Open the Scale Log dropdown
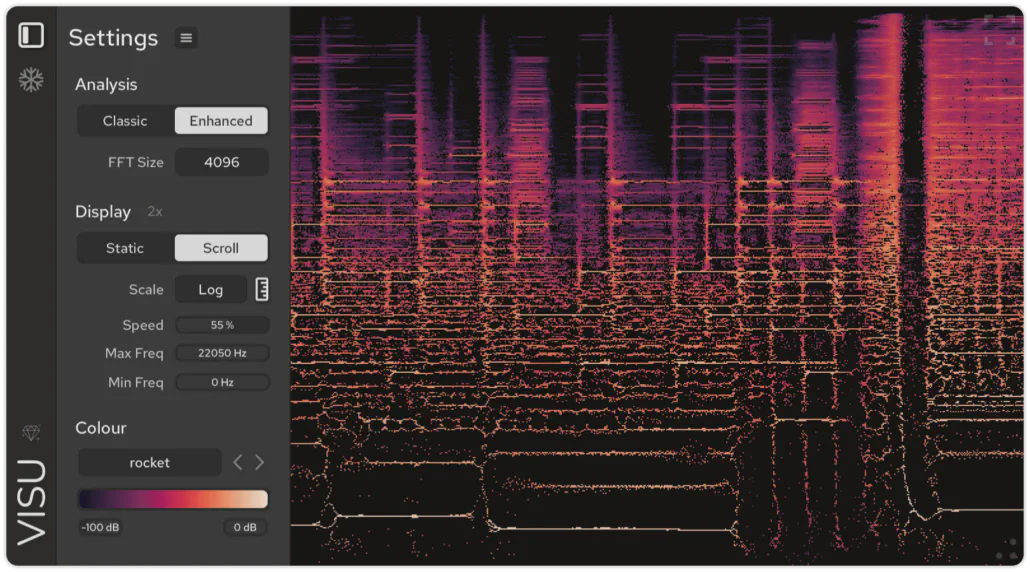 pos(211,289)
